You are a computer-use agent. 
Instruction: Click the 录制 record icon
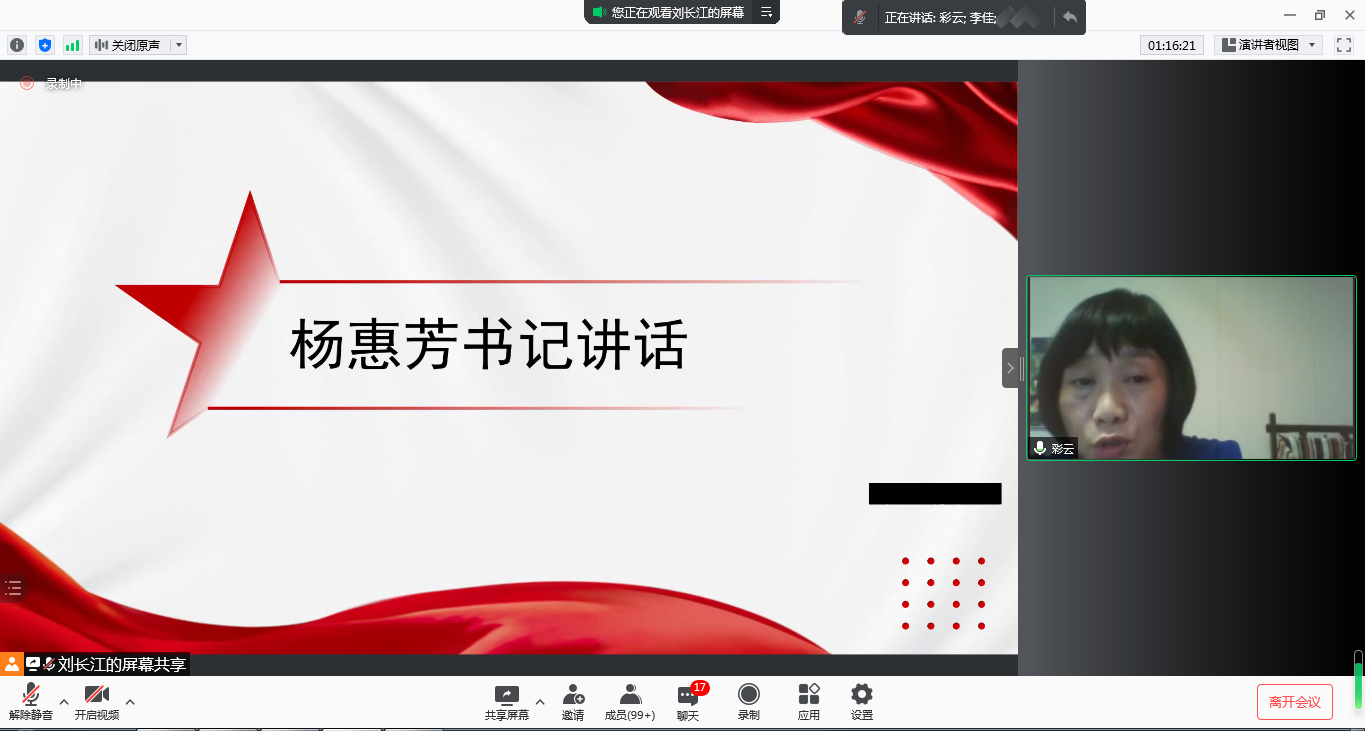coord(748,702)
